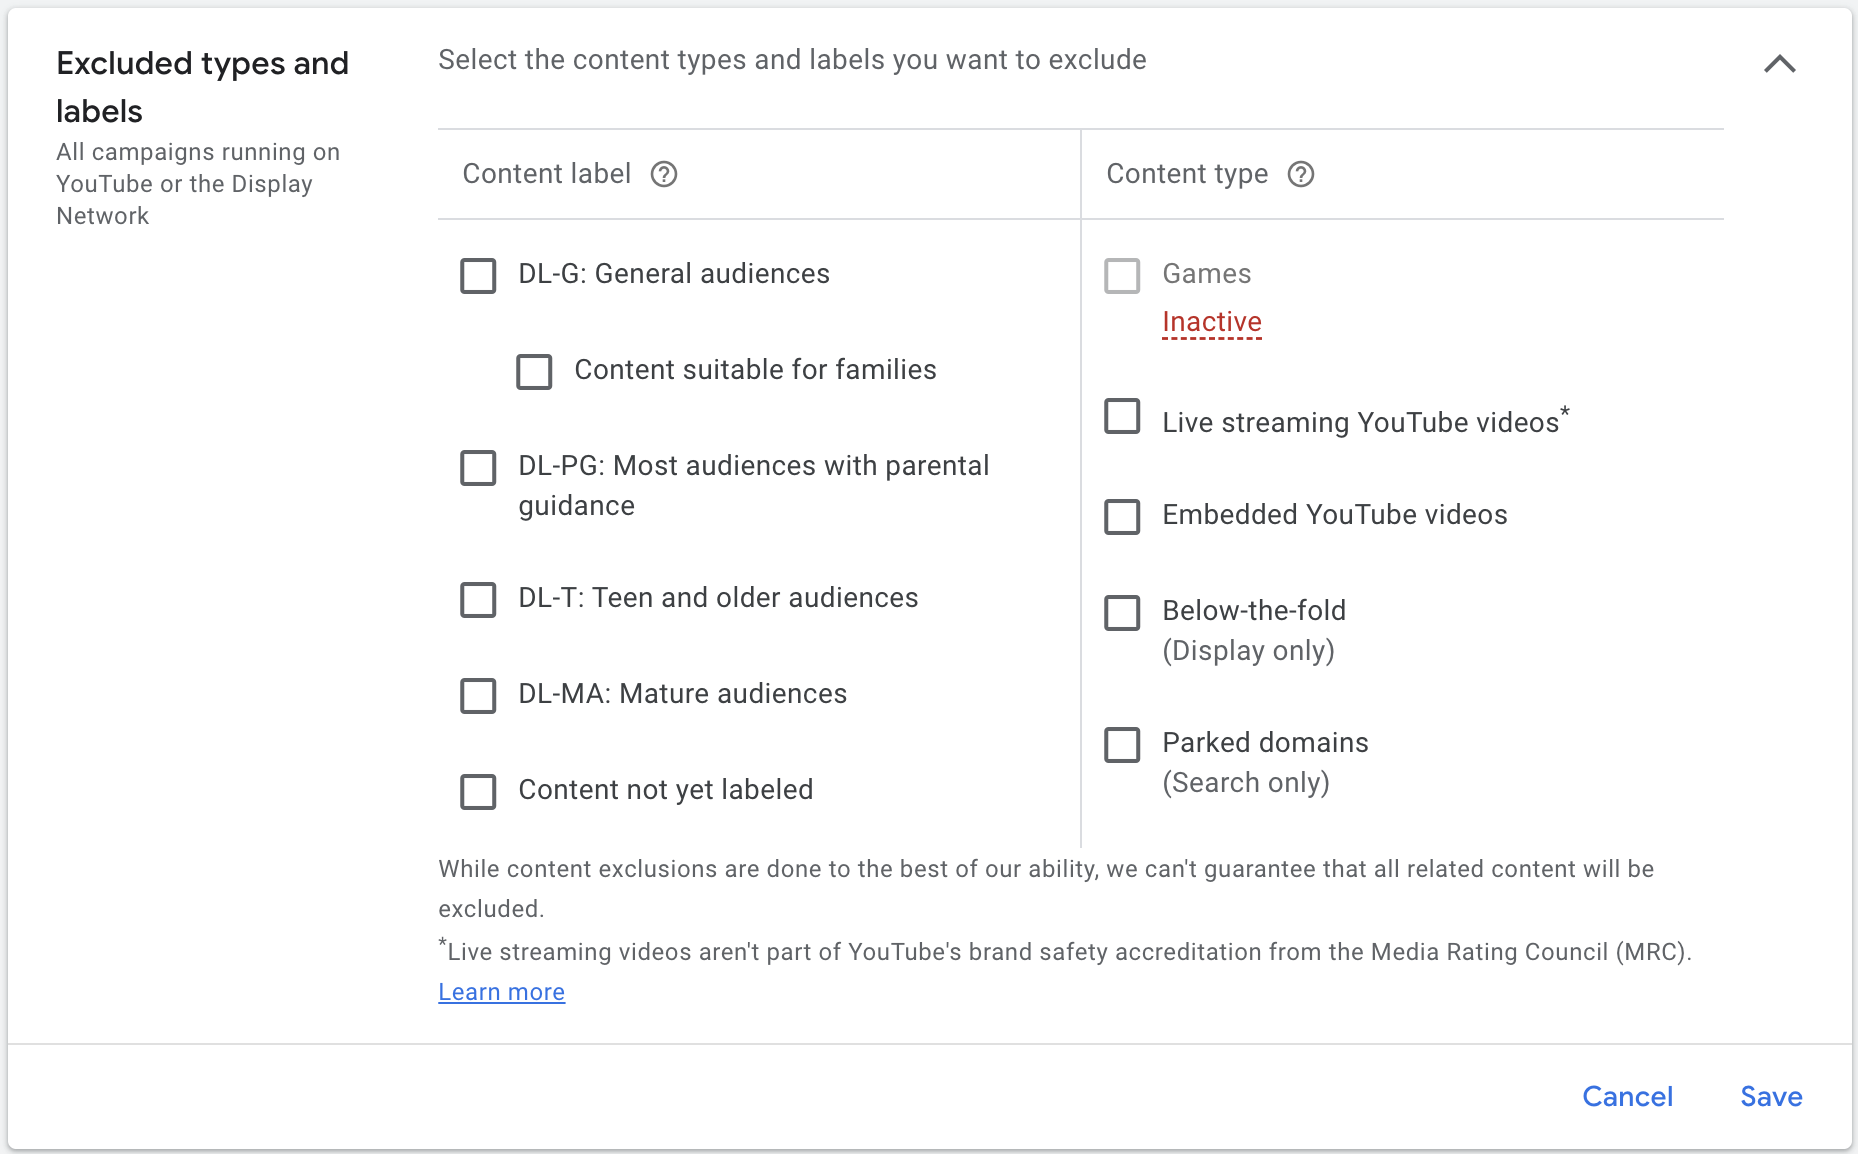Exclude Live streaming YouTube videos
This screenshot has width=1858, height=1154.
1122,417
